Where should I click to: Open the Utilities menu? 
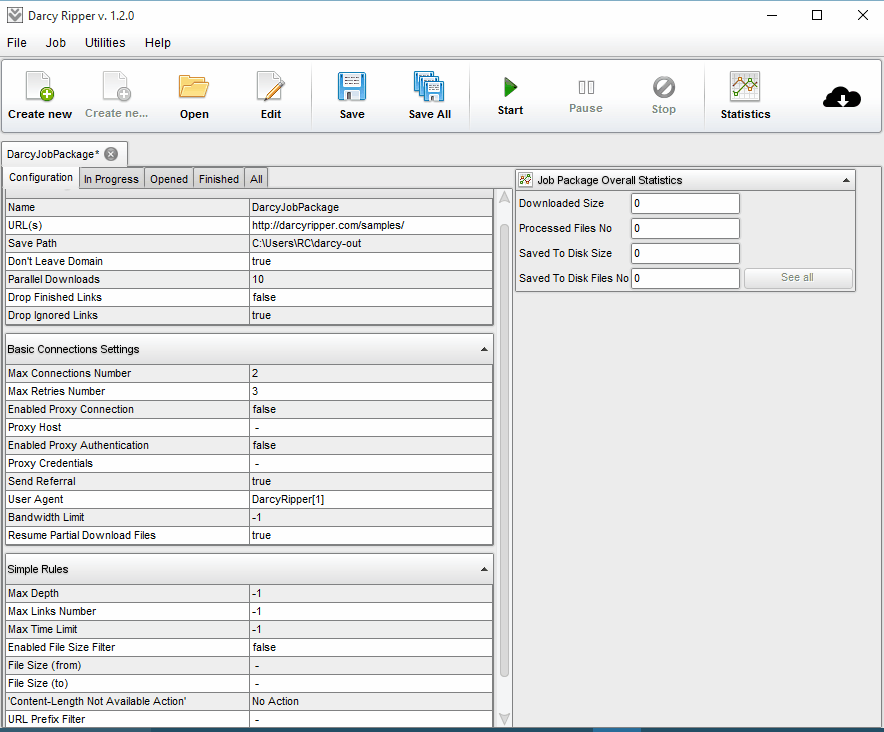[105, 43]
